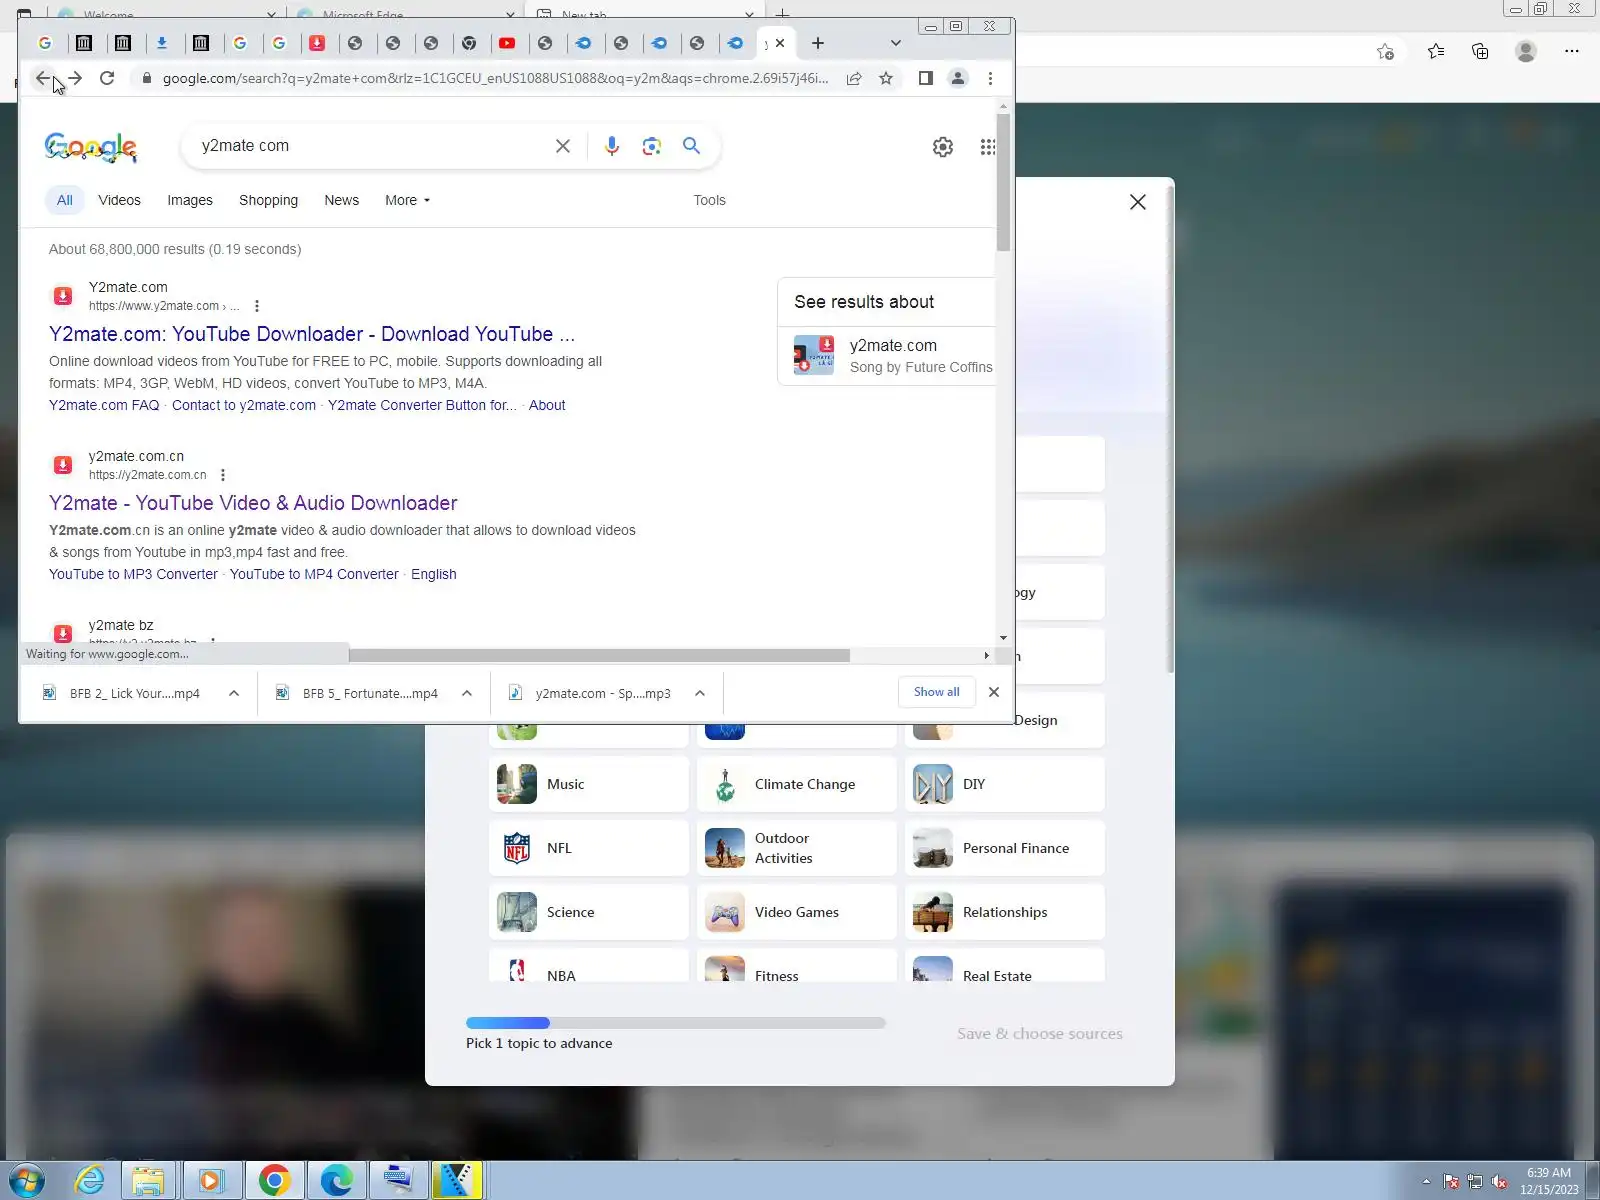This screenshot has height=1200, width=1600.
Task: Select the DIY topic in Edge
Action: pyautogui.click(x=1005, y=784)
